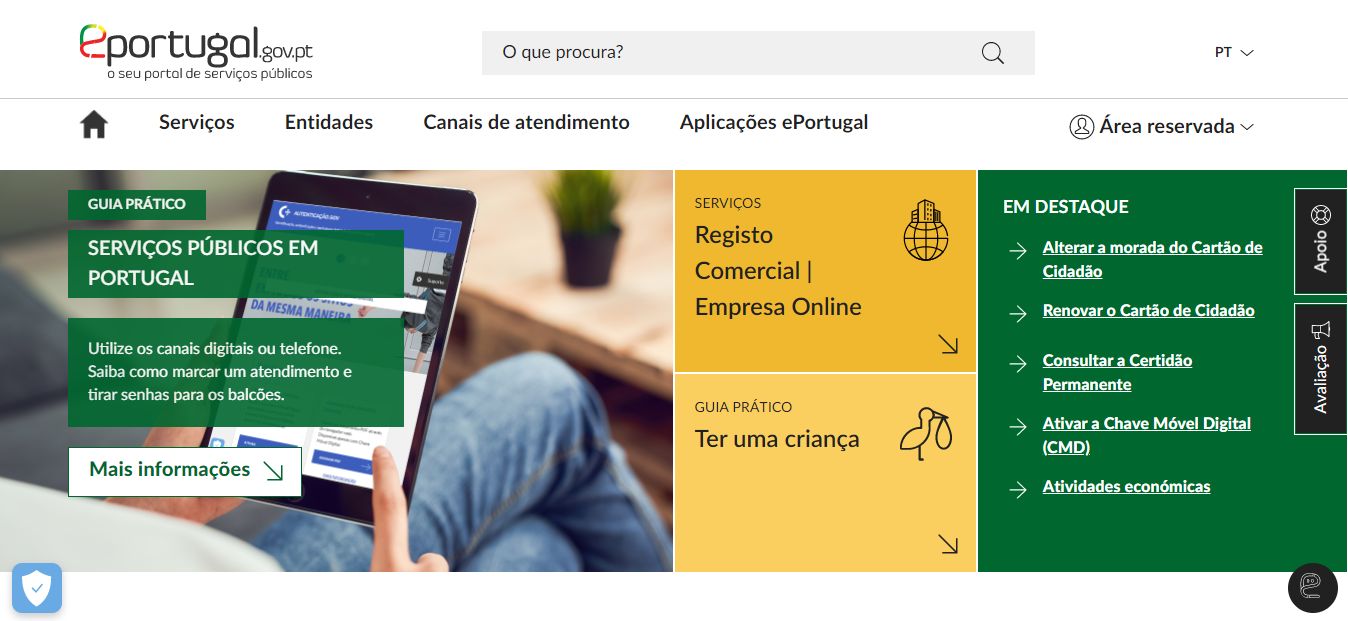
Task: Click arrow icon on Ter uma criança tile
Action: tap(948, 544)
